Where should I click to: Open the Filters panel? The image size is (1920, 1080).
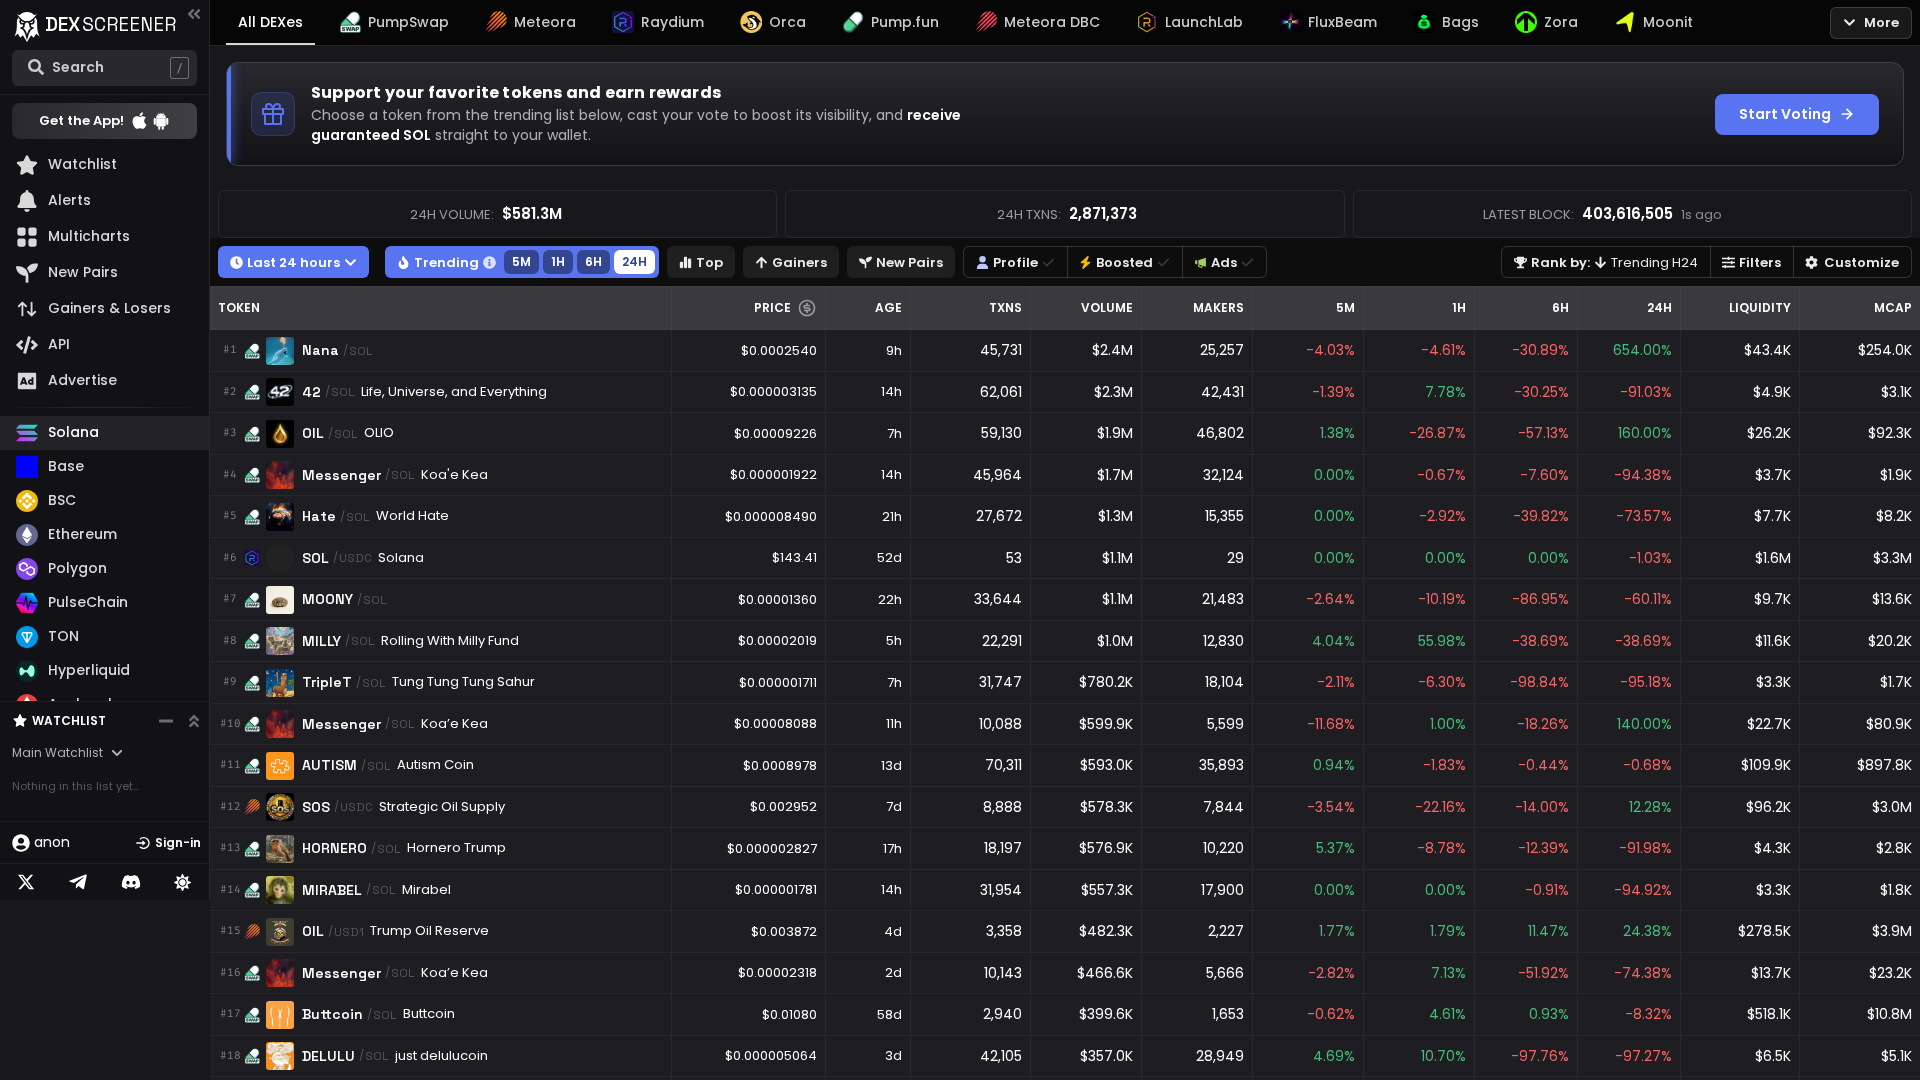pos(1752,262)
